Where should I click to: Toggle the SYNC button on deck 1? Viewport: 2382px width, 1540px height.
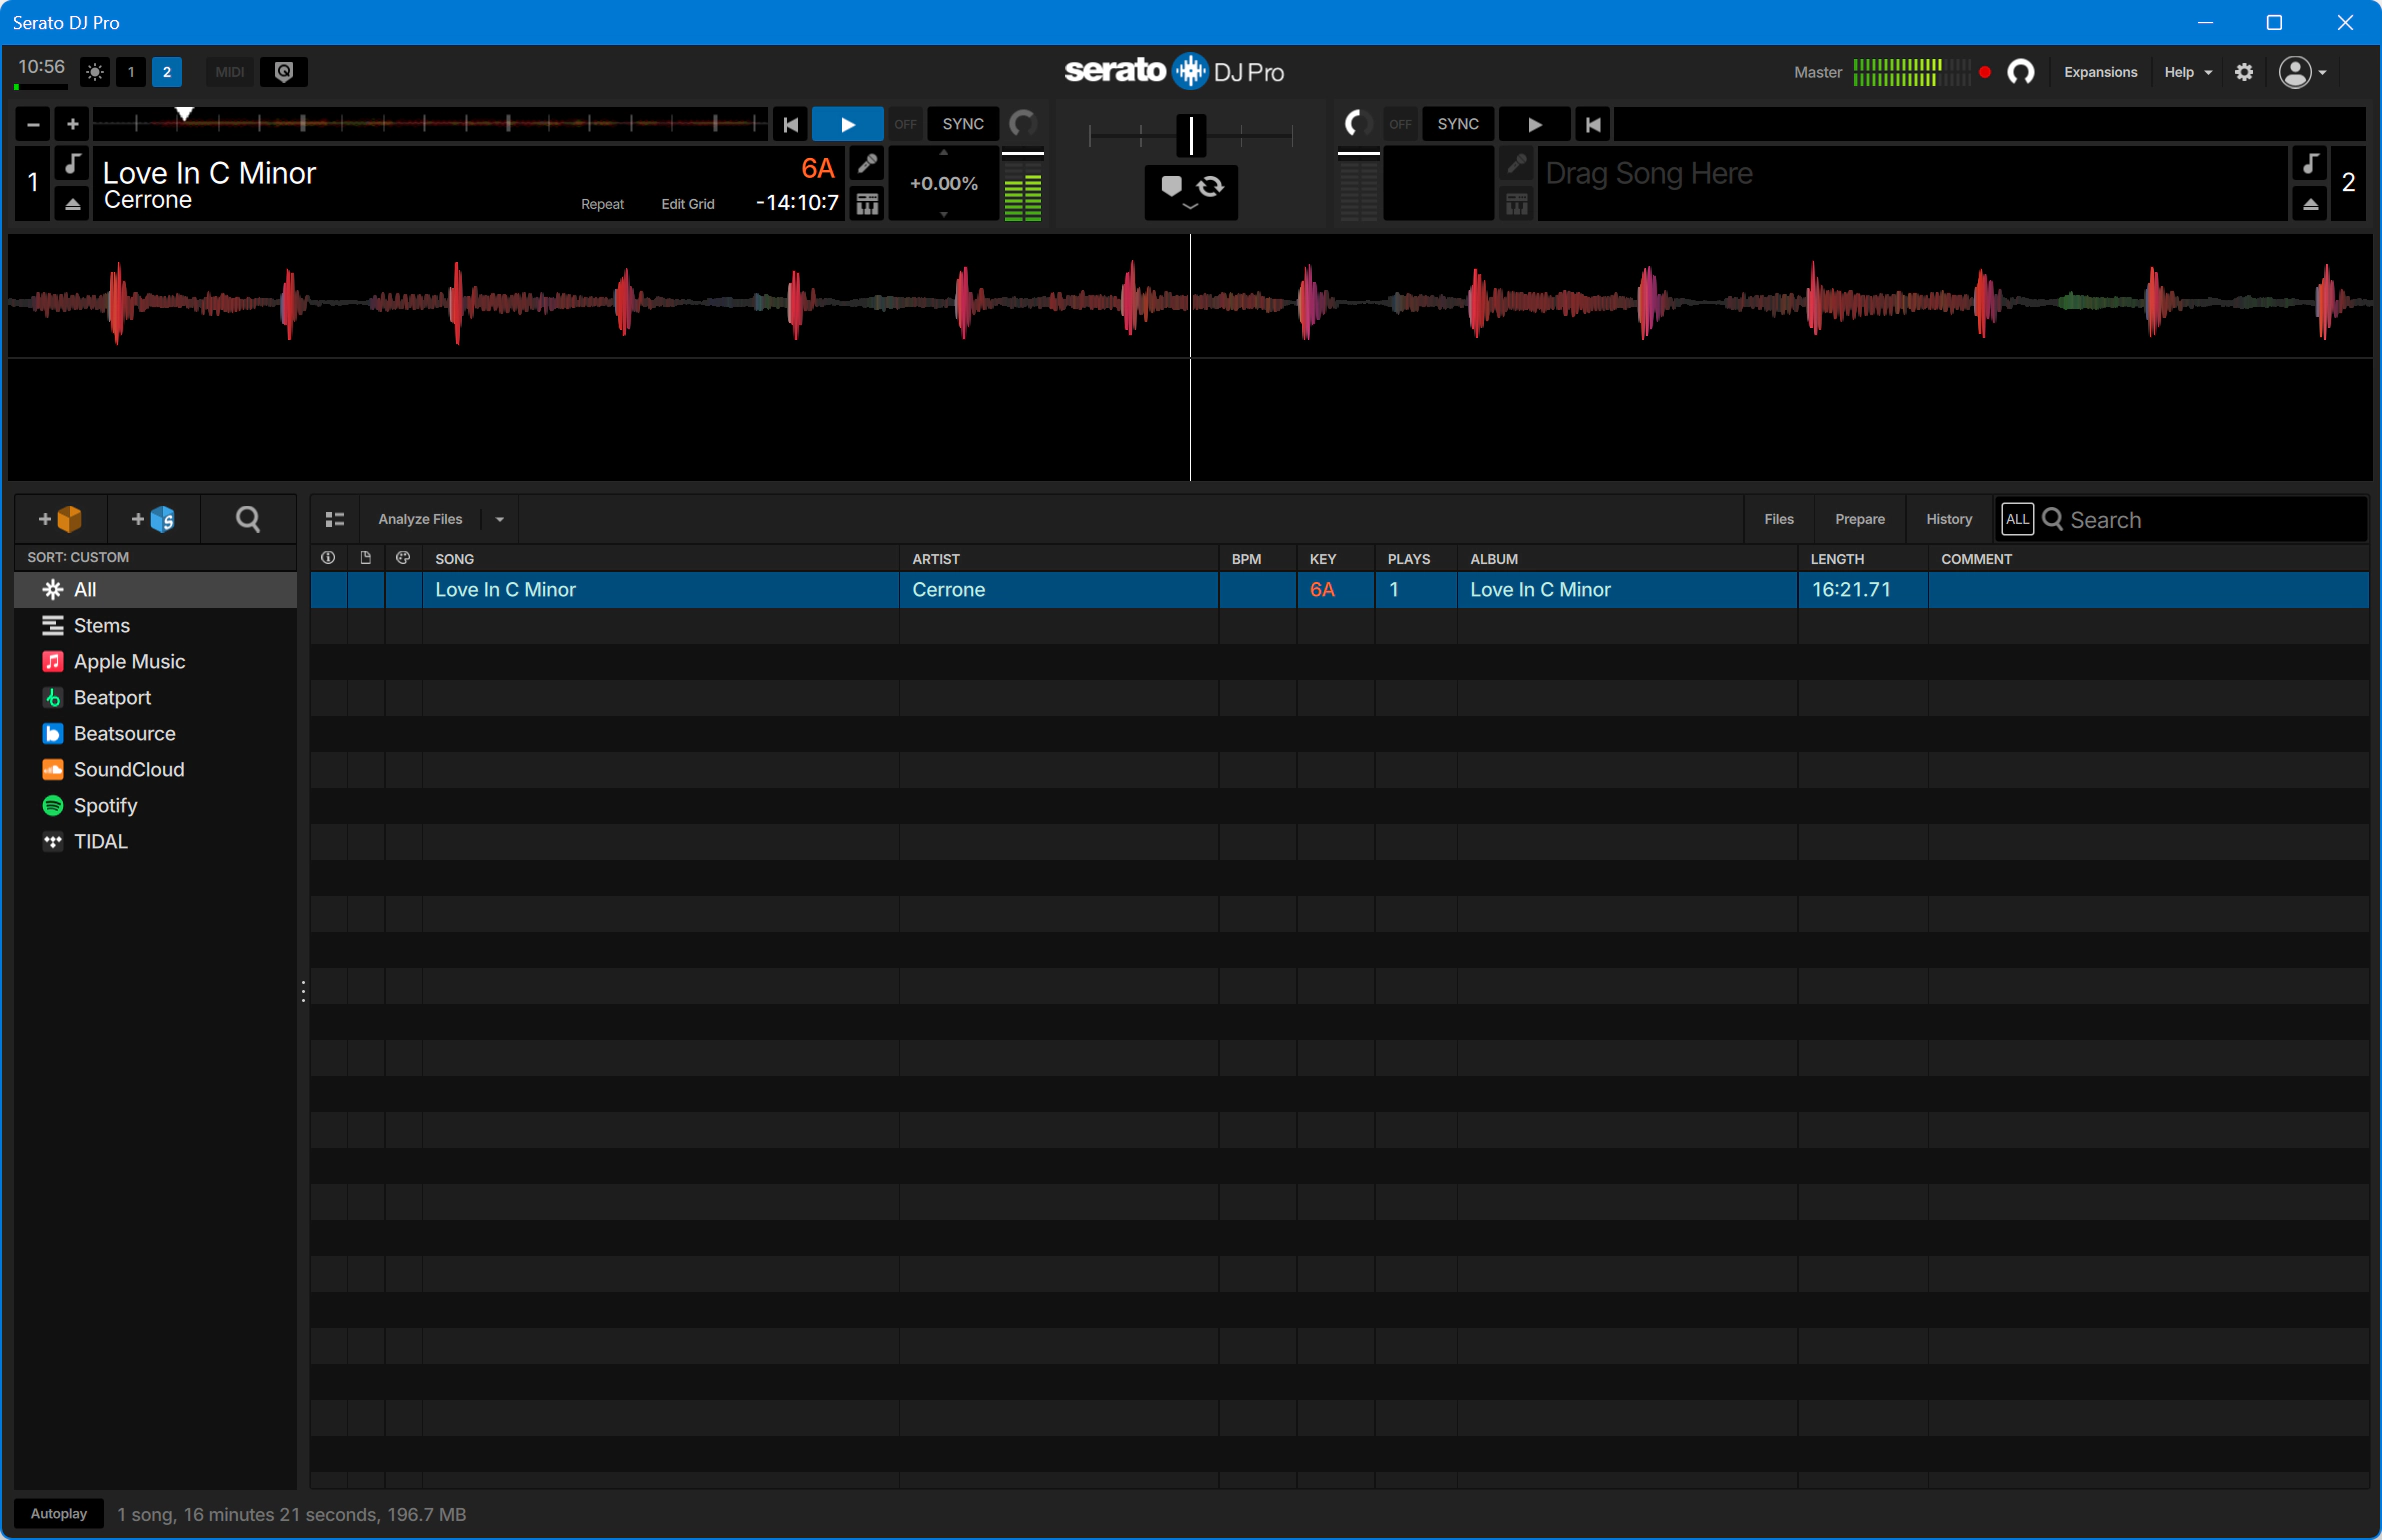pos(962,124)
